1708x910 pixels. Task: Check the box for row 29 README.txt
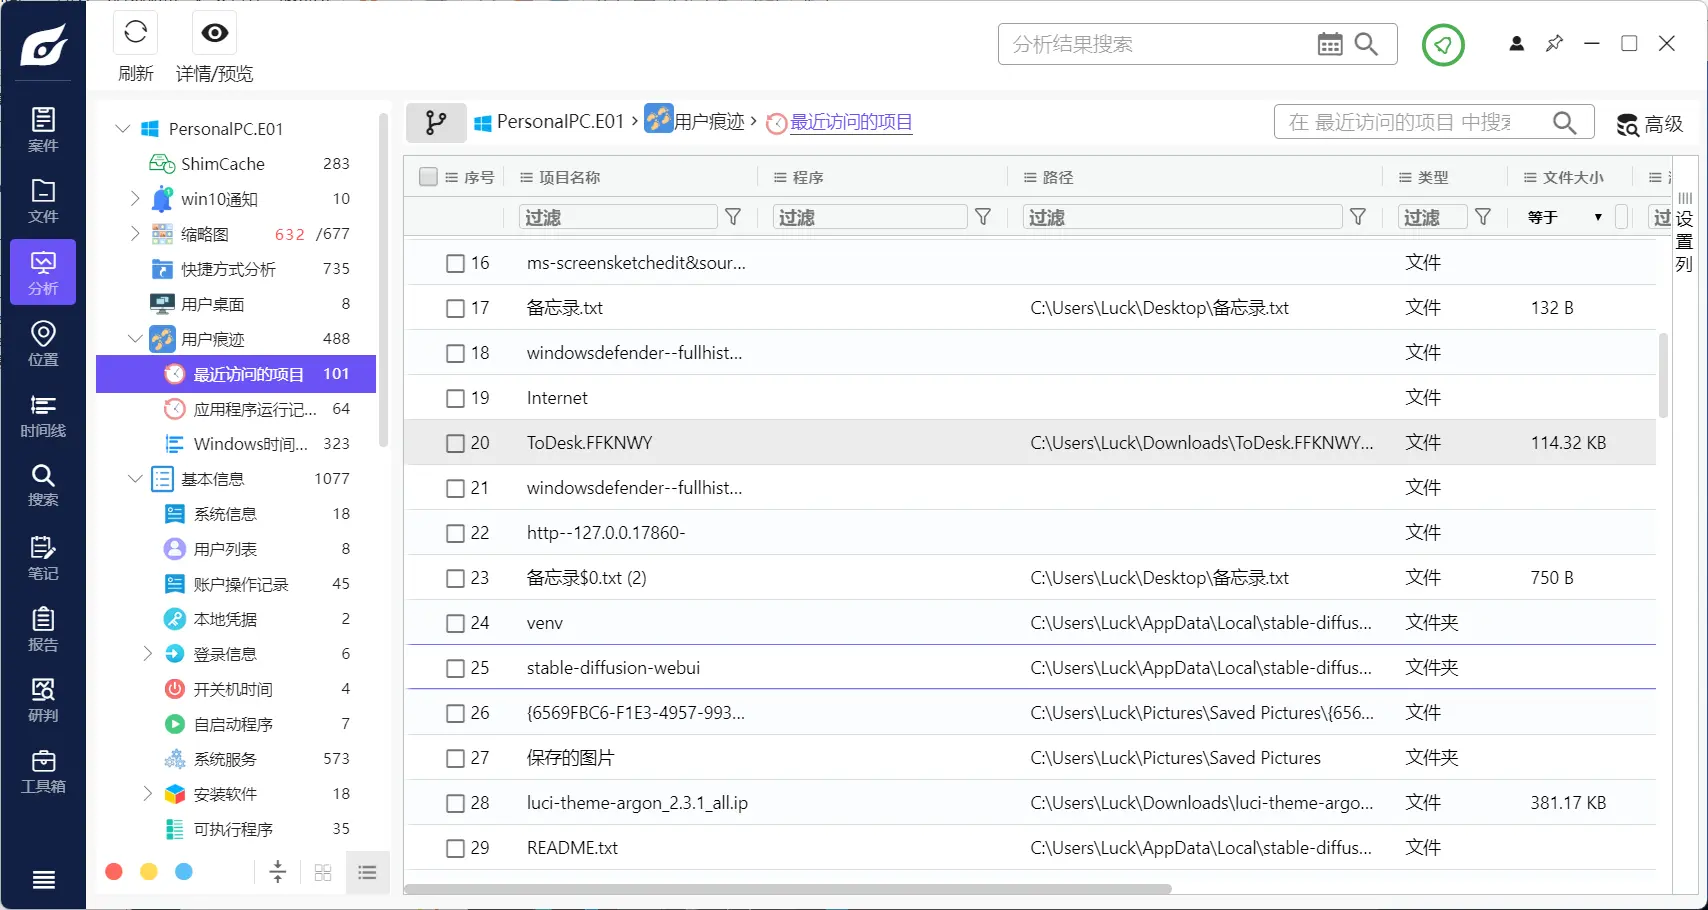pyautogui.click(x=455, y=848)
